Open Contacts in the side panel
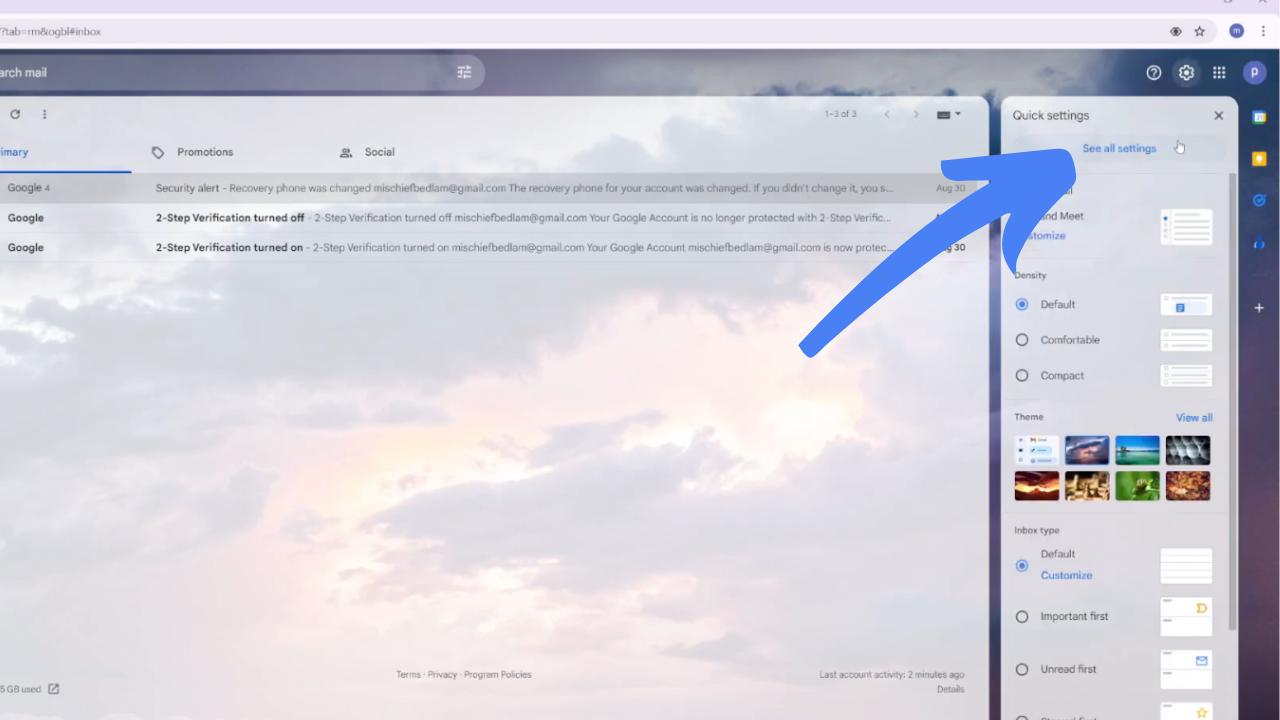The image size is (1280, 720). click(1260, 242)
